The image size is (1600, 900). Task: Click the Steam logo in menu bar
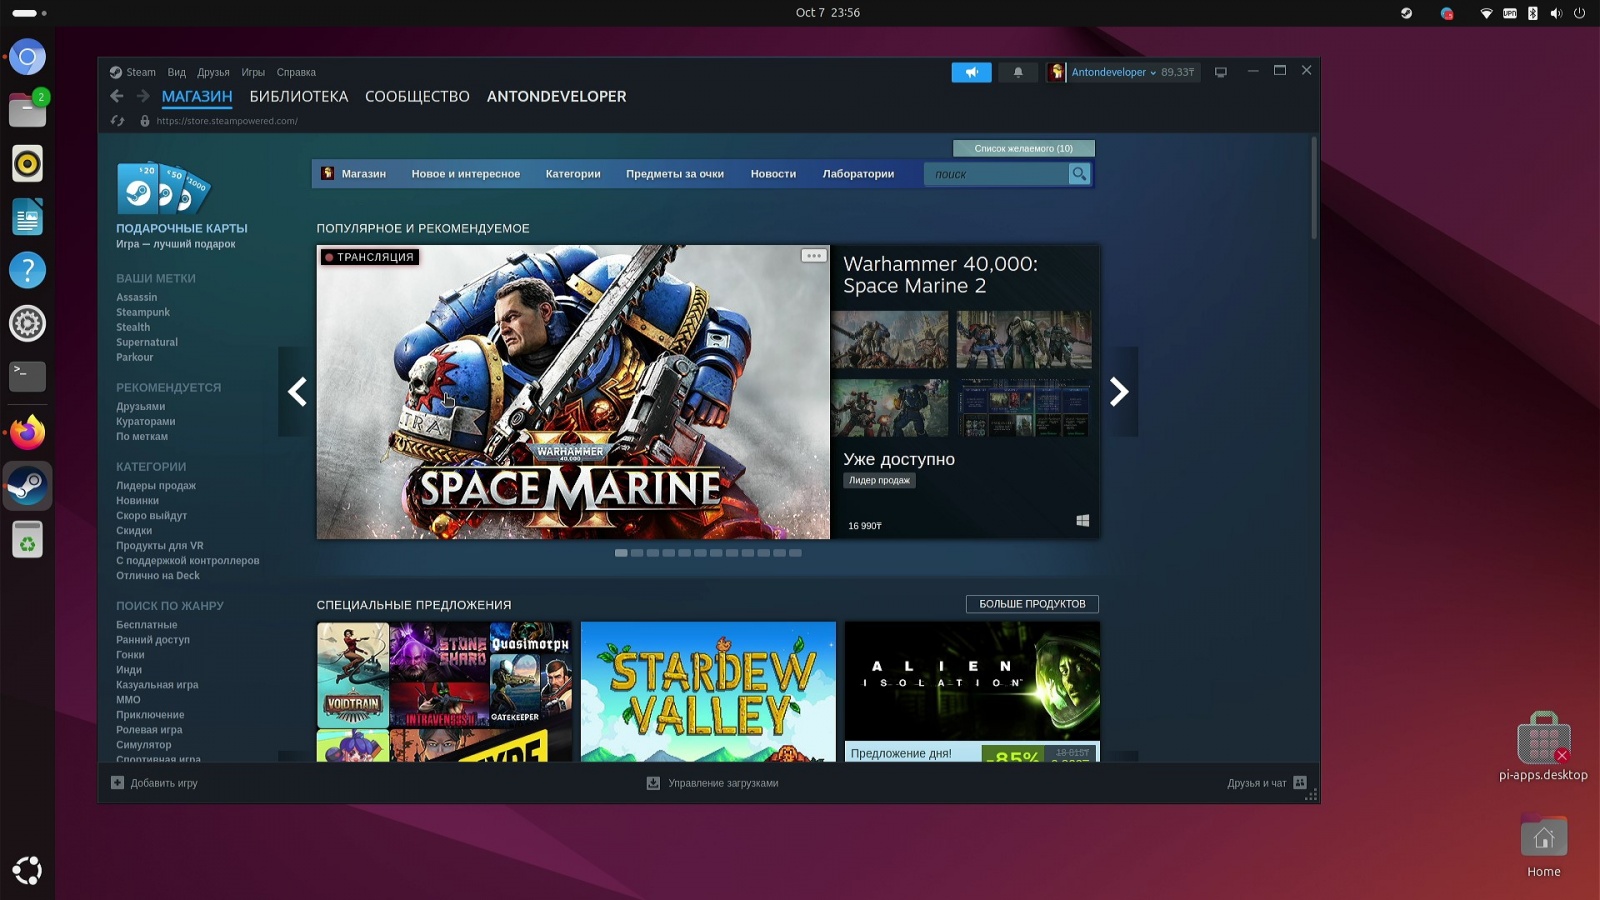click(x=116, y=72)
